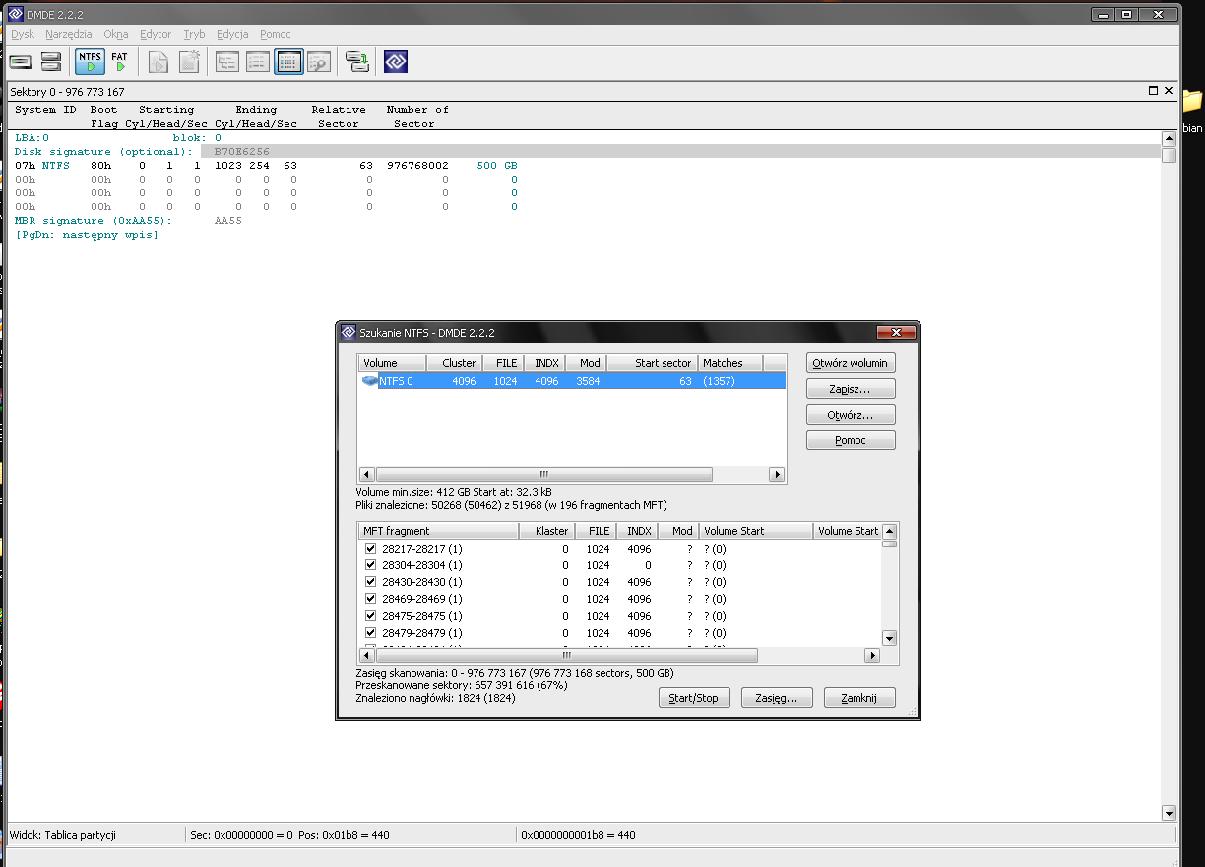Click the MBR signature value AA55

tap(228, 220)
